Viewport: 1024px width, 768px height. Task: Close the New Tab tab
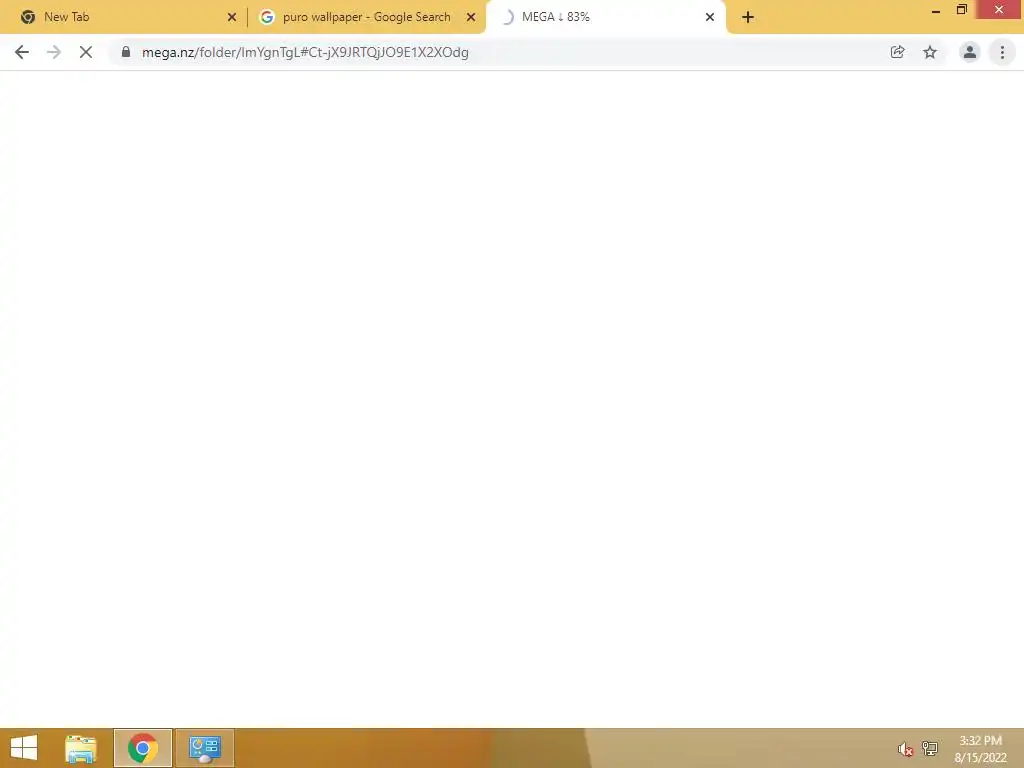tap(232, 17)
